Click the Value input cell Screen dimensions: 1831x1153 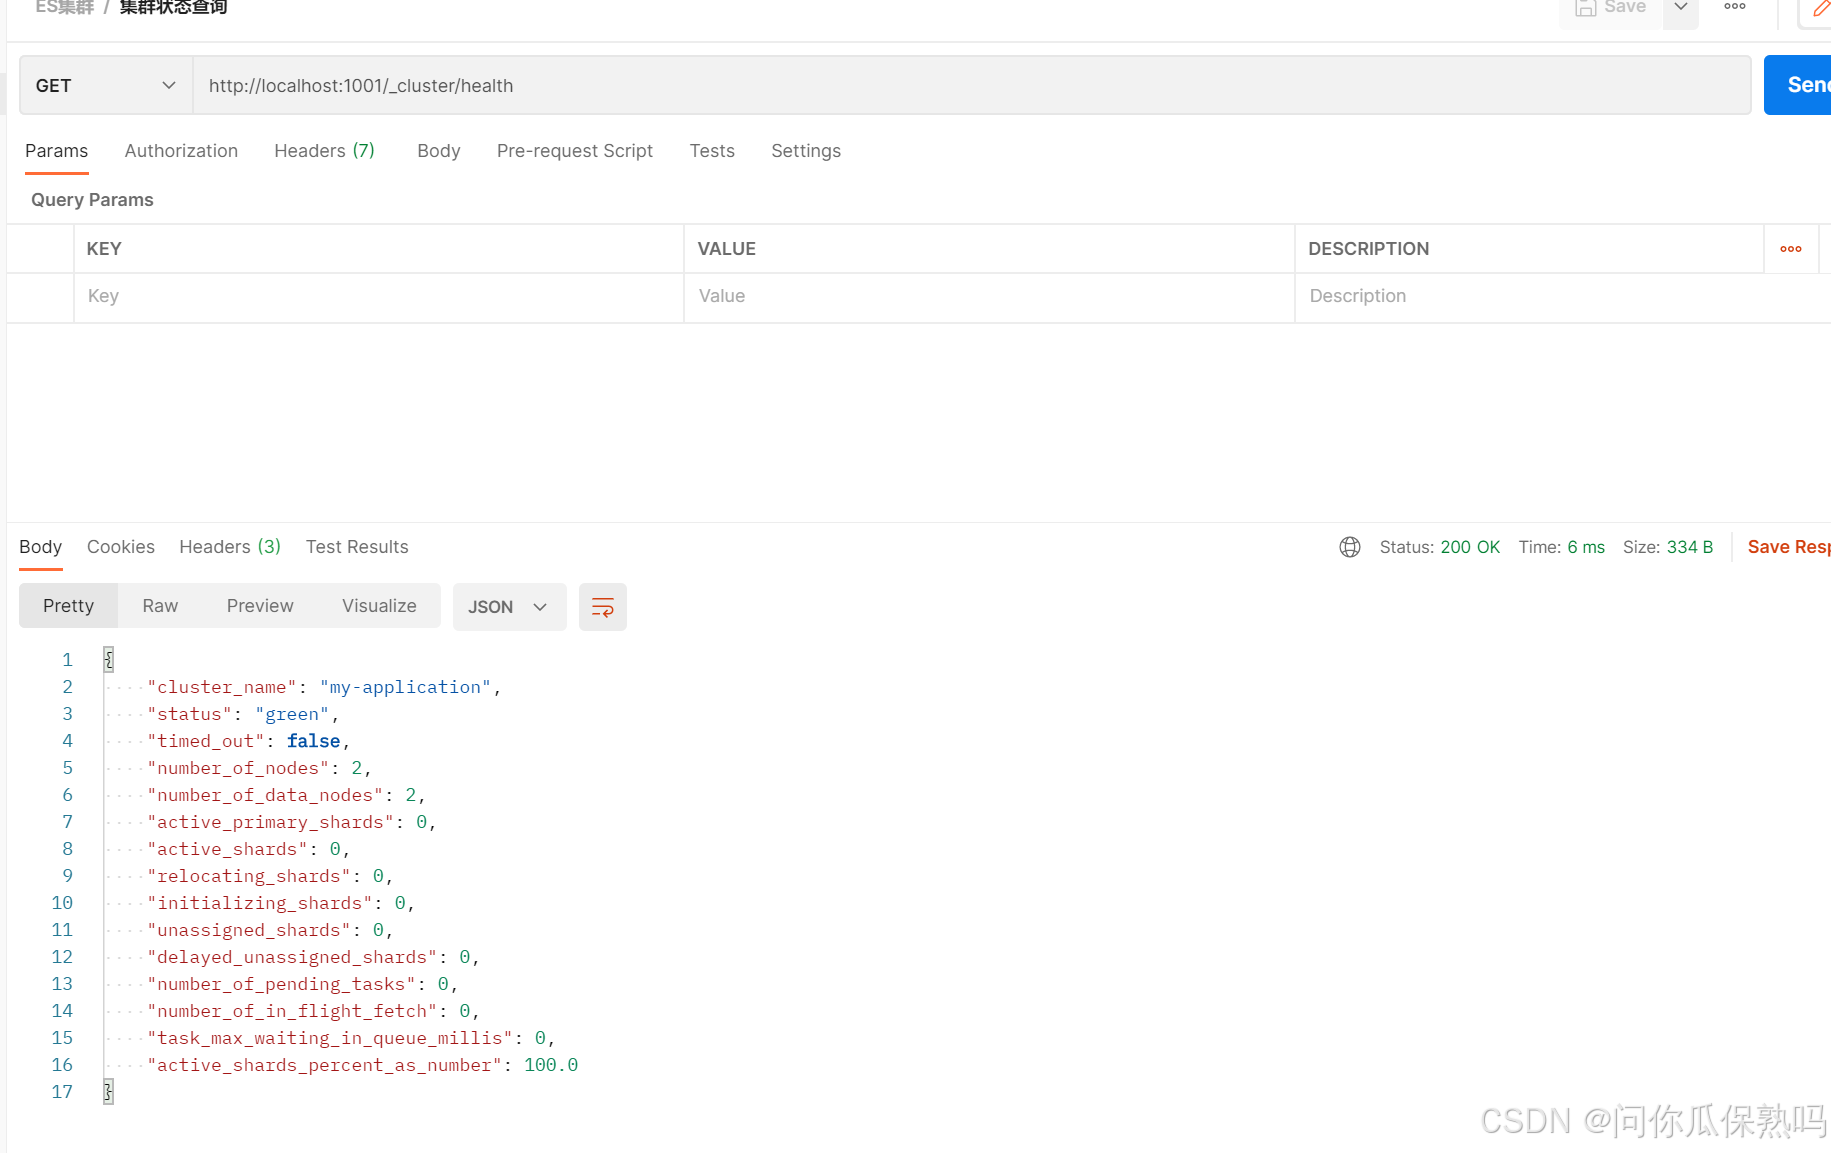989,297
